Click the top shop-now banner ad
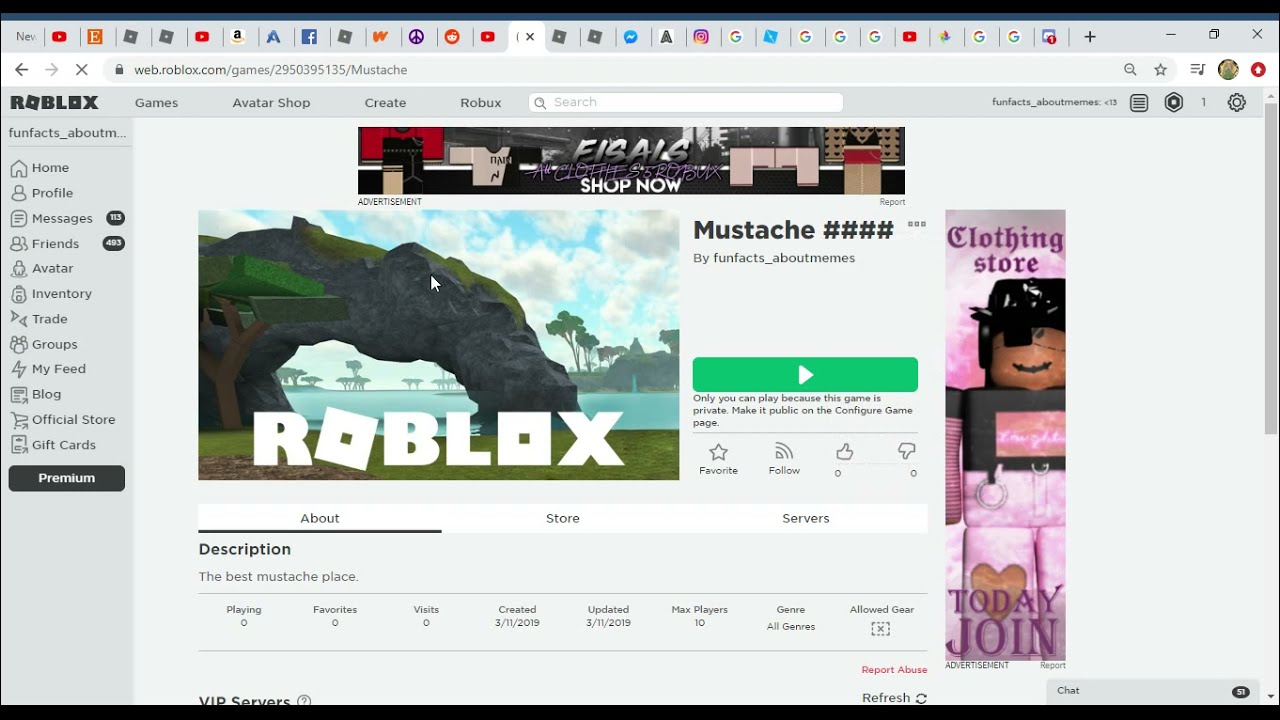The image size is (1280, 720). coord(631,161)
